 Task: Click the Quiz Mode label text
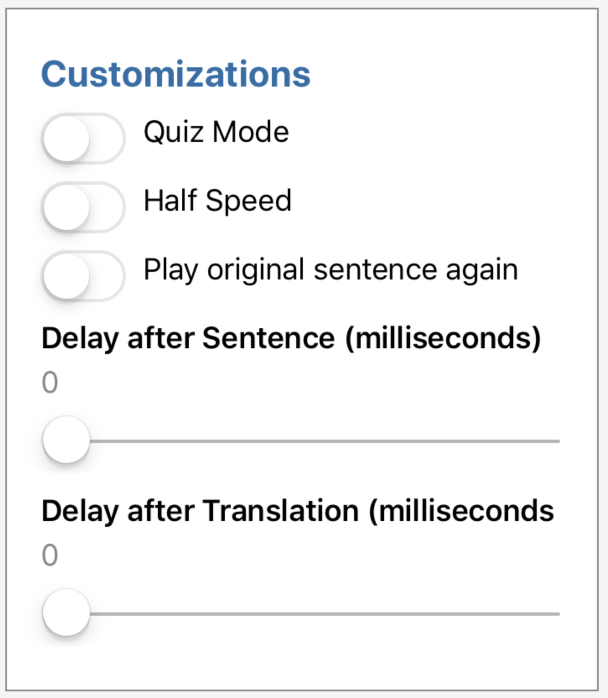(216, 131)
